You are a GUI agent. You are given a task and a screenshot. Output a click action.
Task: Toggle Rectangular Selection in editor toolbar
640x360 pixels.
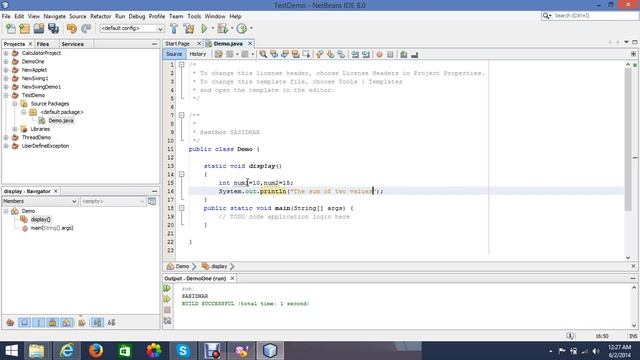click(x=306, y=54)
